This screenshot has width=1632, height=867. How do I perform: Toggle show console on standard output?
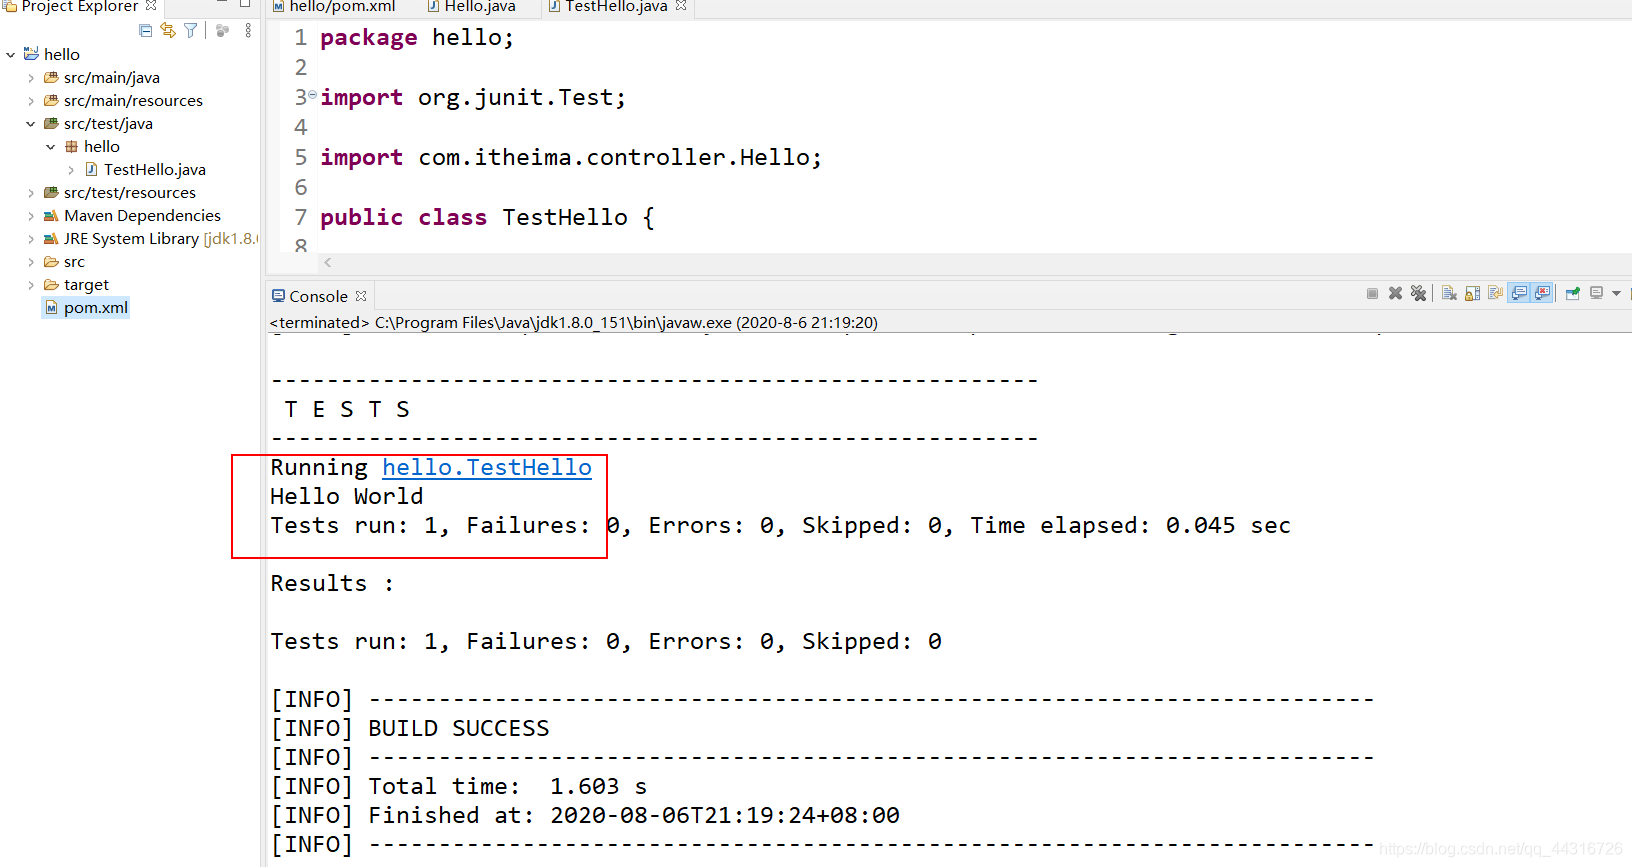1519,293
